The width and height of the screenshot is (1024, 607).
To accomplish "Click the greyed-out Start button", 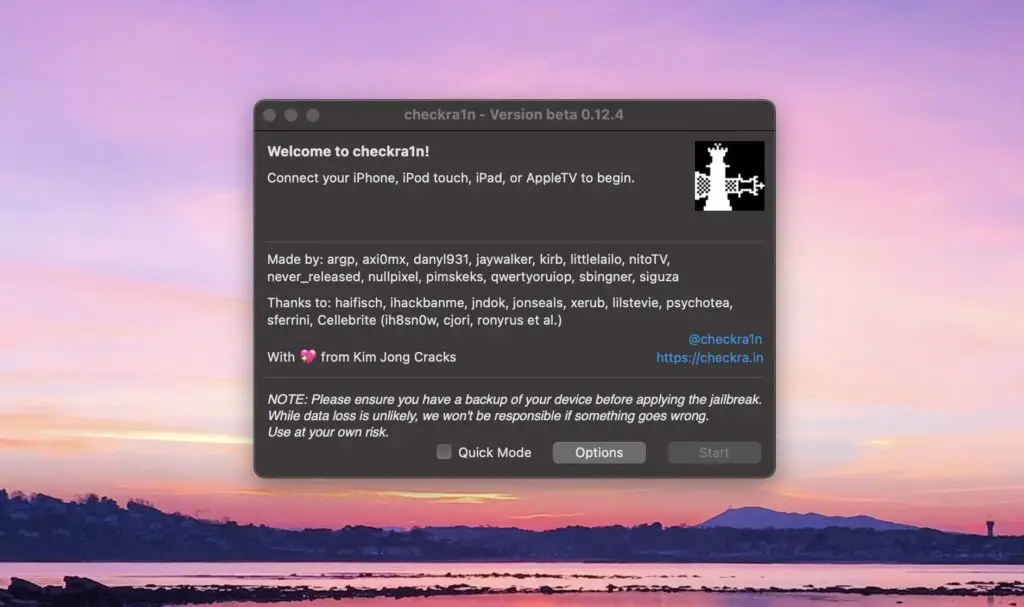I will coord(714,453).
